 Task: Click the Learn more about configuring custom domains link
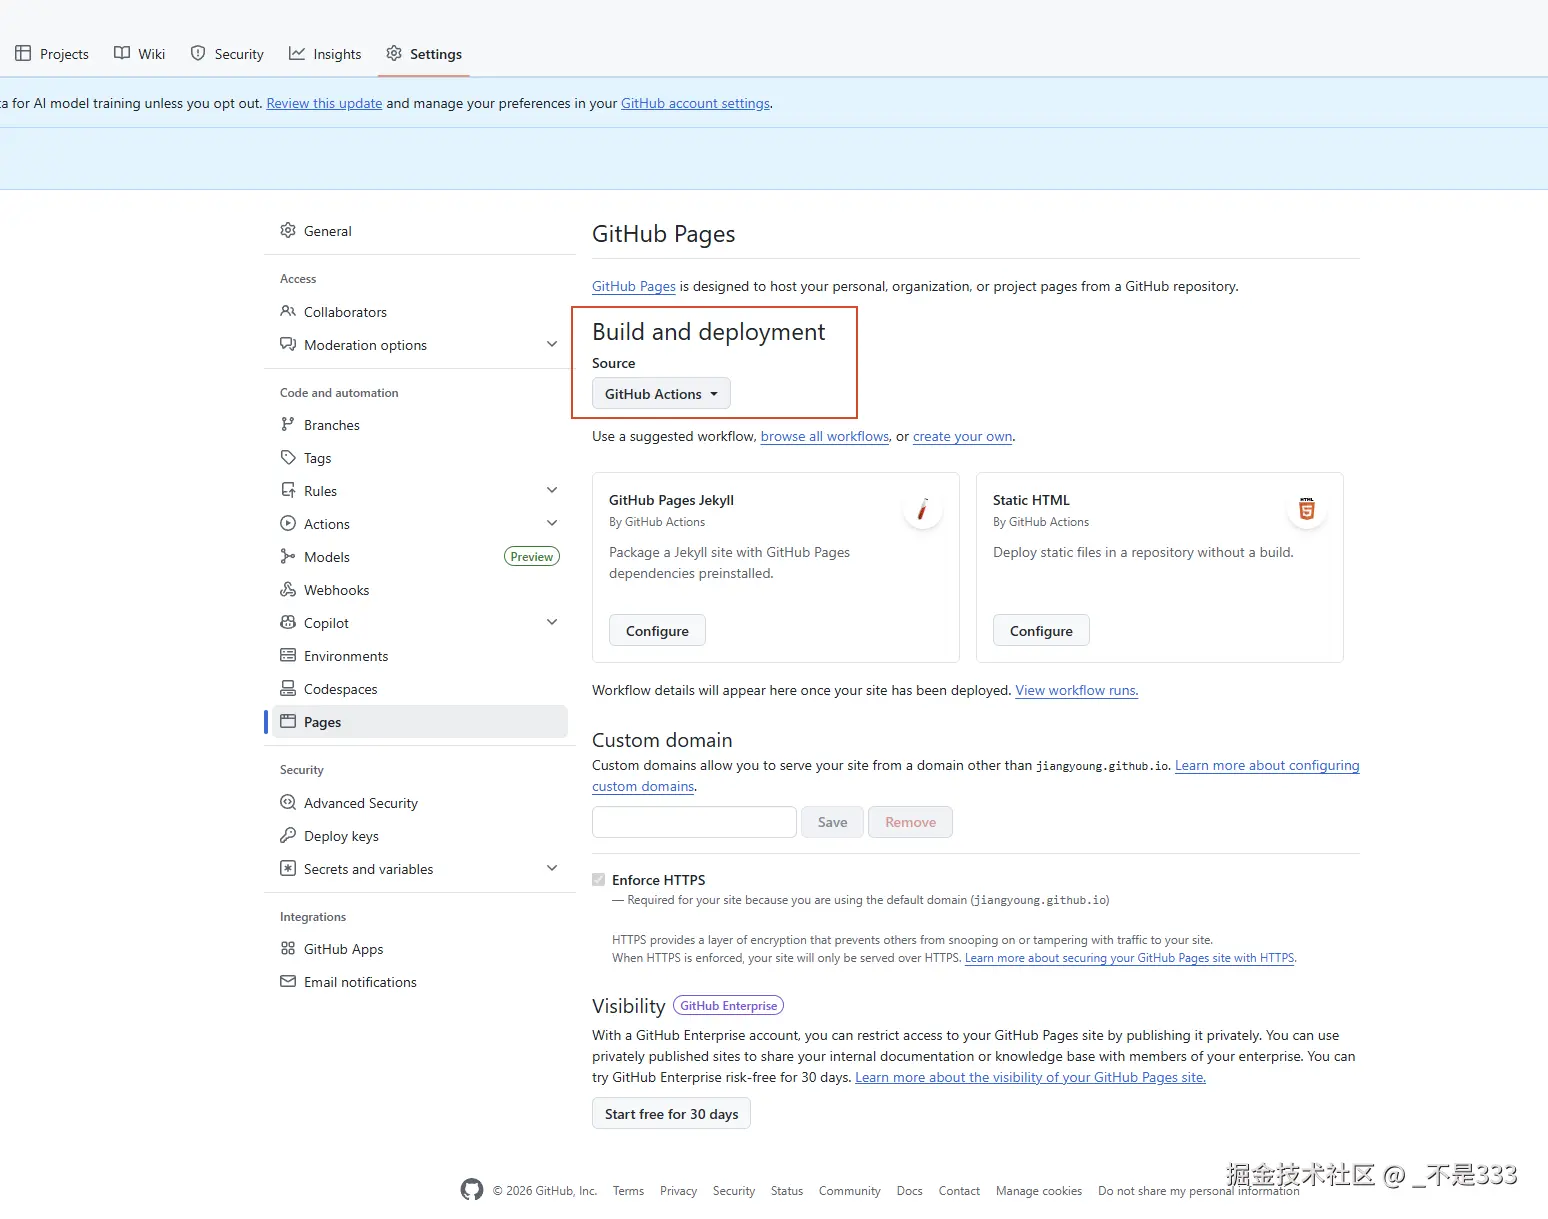tap(1267, 765)
